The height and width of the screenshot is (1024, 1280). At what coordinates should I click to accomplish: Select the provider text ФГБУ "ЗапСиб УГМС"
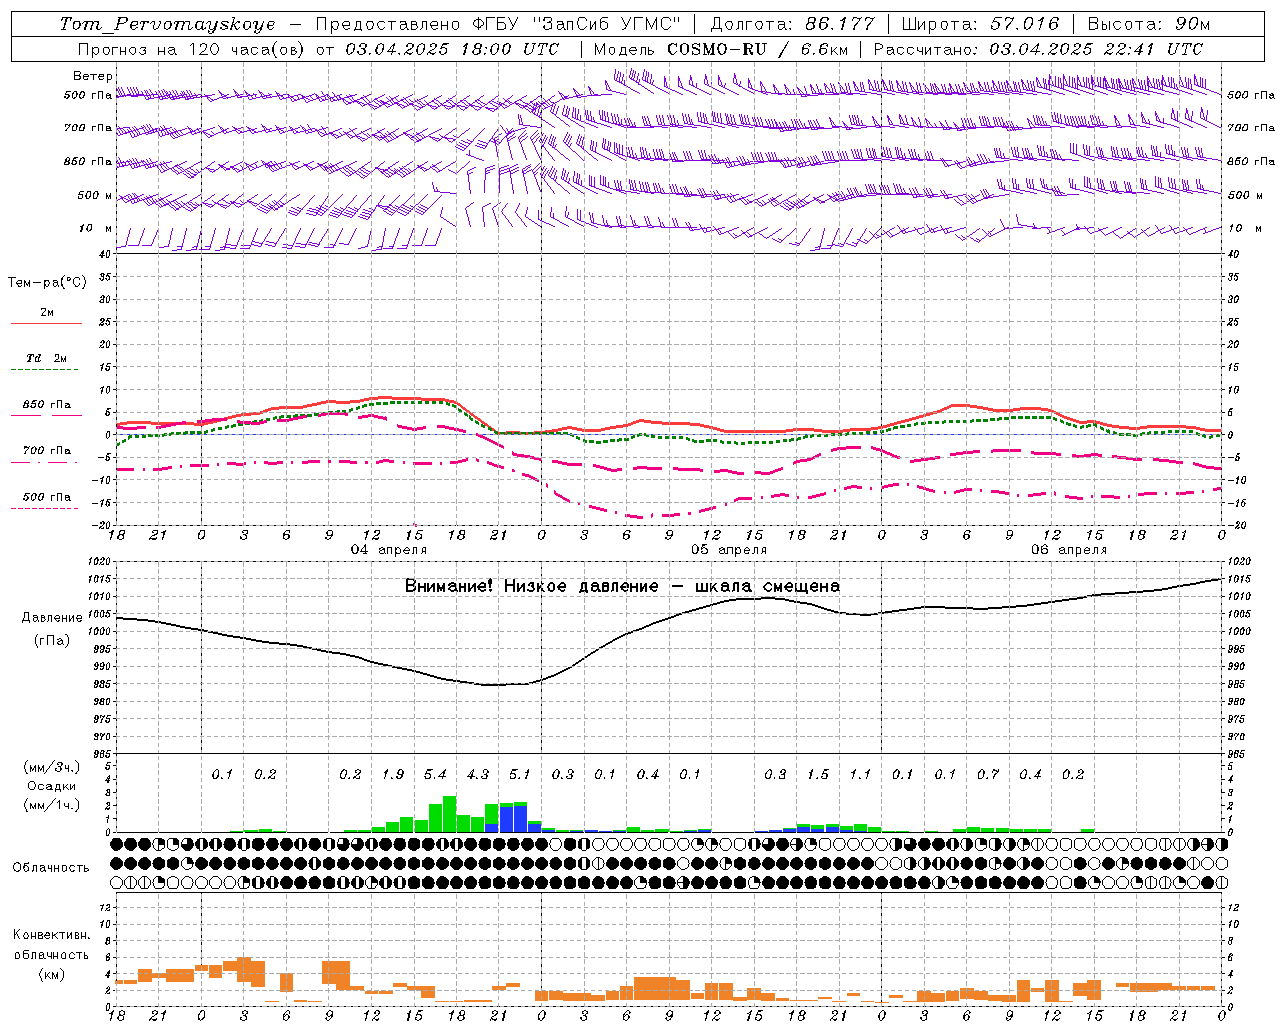pos(575,24)
